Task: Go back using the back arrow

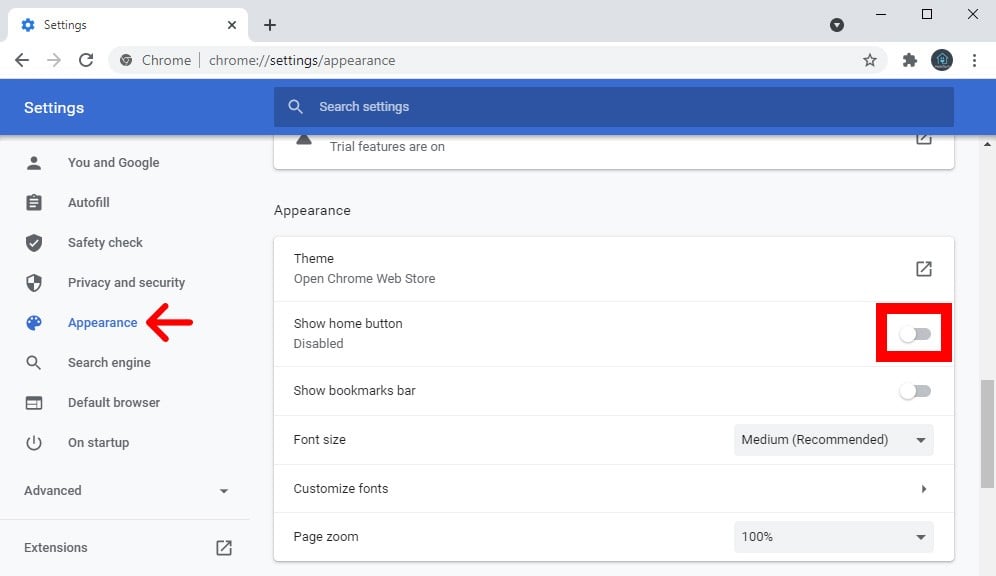Action: (22, 60)
